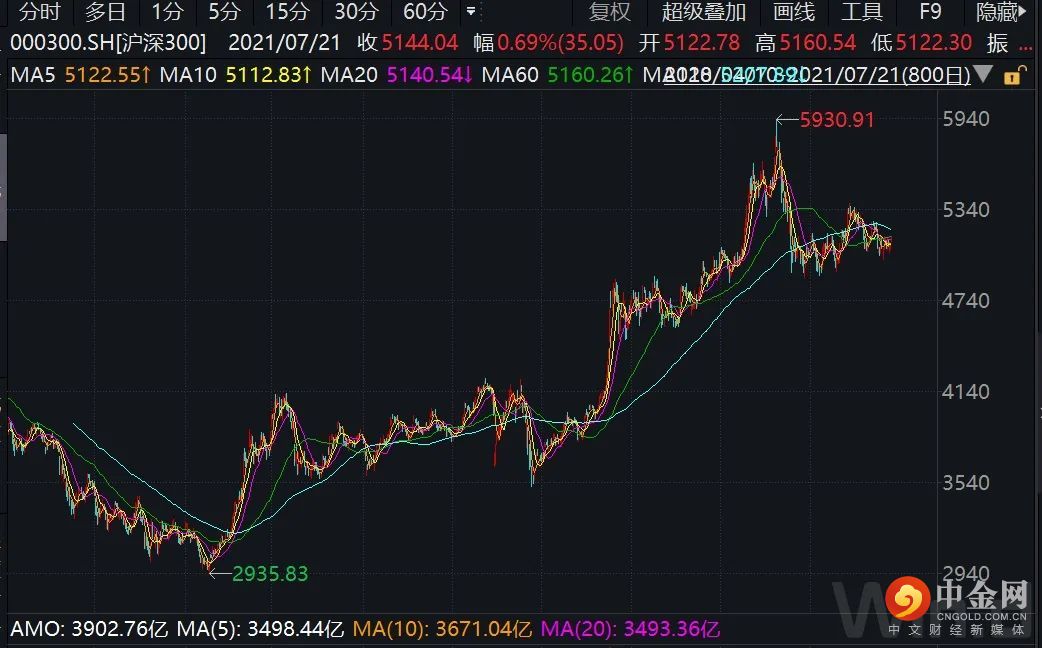1042x648 pixels.
Task: Click the open price 5122.78
Action: 702,43
